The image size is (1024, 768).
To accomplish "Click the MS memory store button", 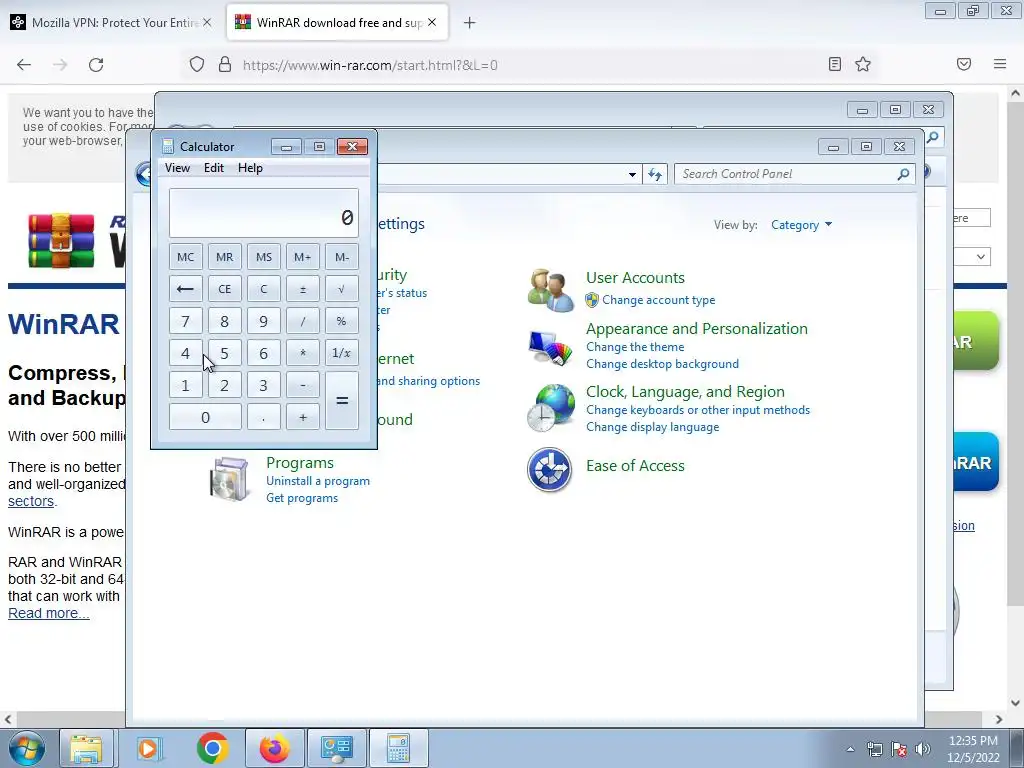I will (x=264, y=257).
